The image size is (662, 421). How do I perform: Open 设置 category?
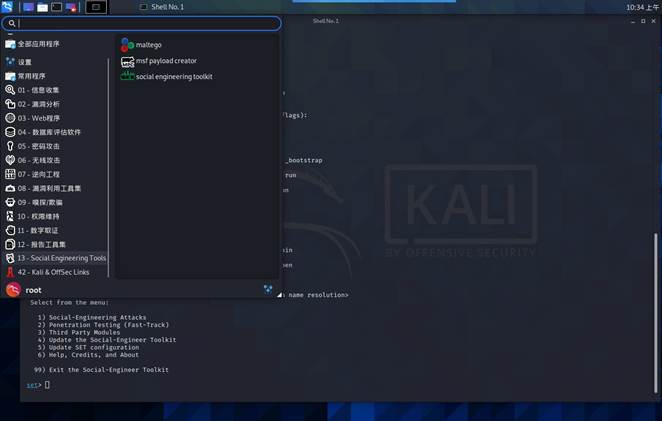click(x=19, y=62)
